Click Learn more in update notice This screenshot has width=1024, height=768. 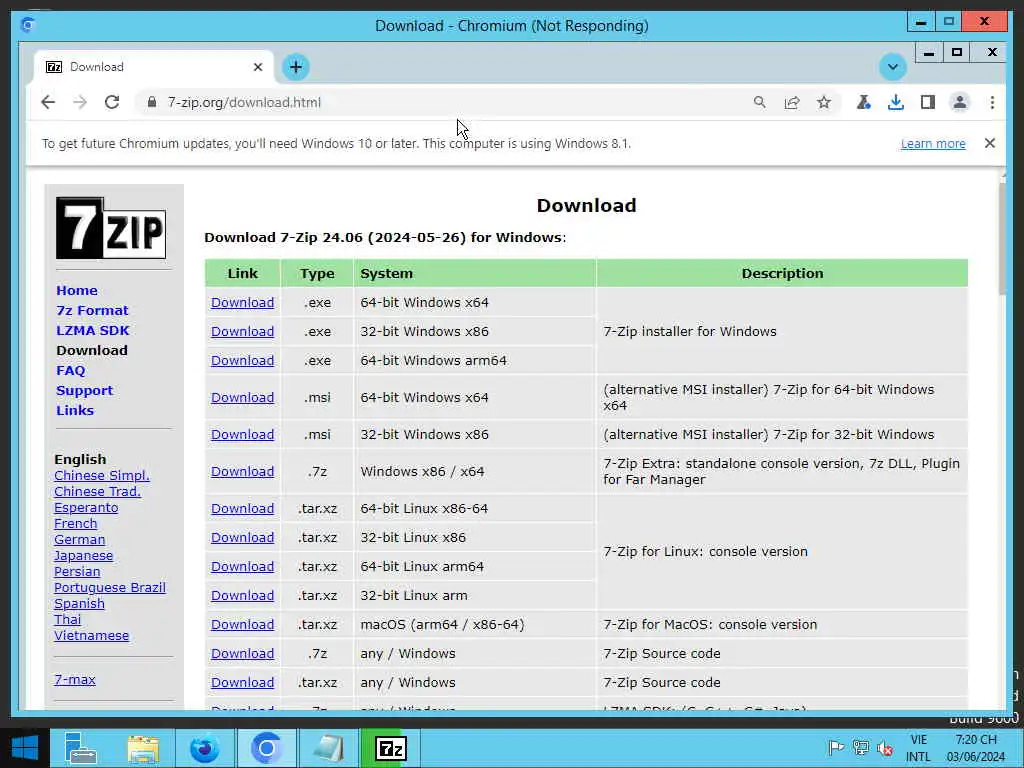[933, 144]
